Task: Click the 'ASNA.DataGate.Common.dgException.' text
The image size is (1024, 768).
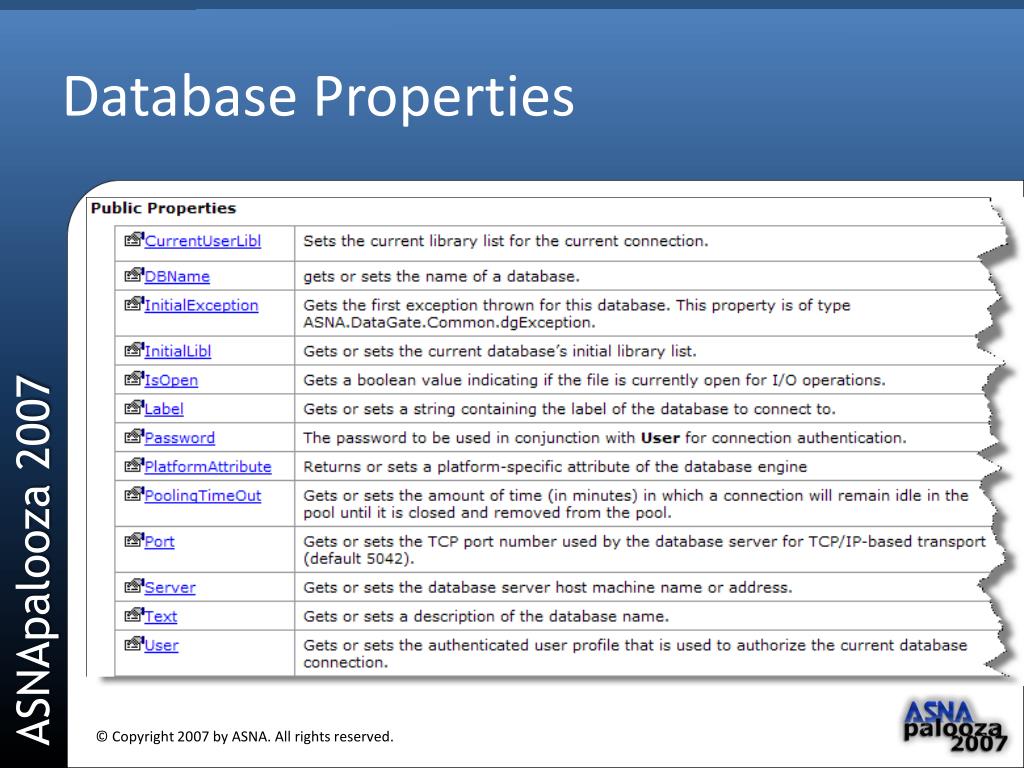Action: pyautogui.click(x=449, y=323)
